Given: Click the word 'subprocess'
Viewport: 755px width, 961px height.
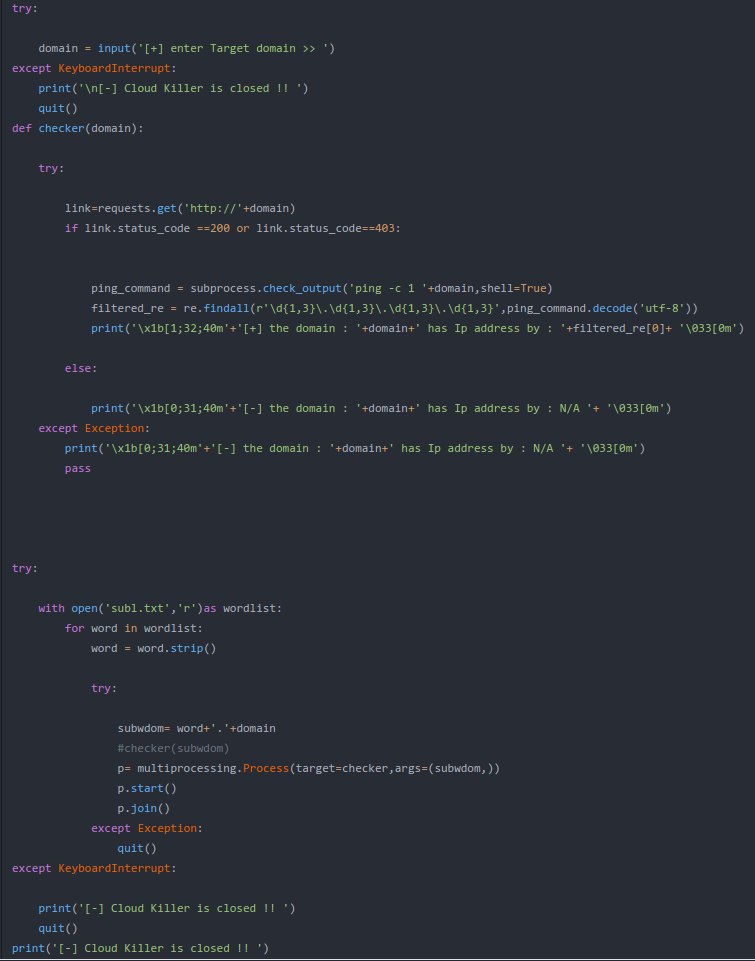Looking at the screenshot, I should pyautogui.click(x=223, y=288).
